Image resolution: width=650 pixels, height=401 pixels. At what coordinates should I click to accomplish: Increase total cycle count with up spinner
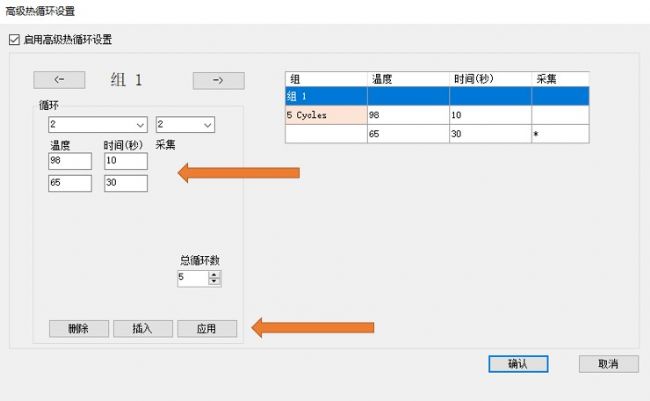pos(214,274)
